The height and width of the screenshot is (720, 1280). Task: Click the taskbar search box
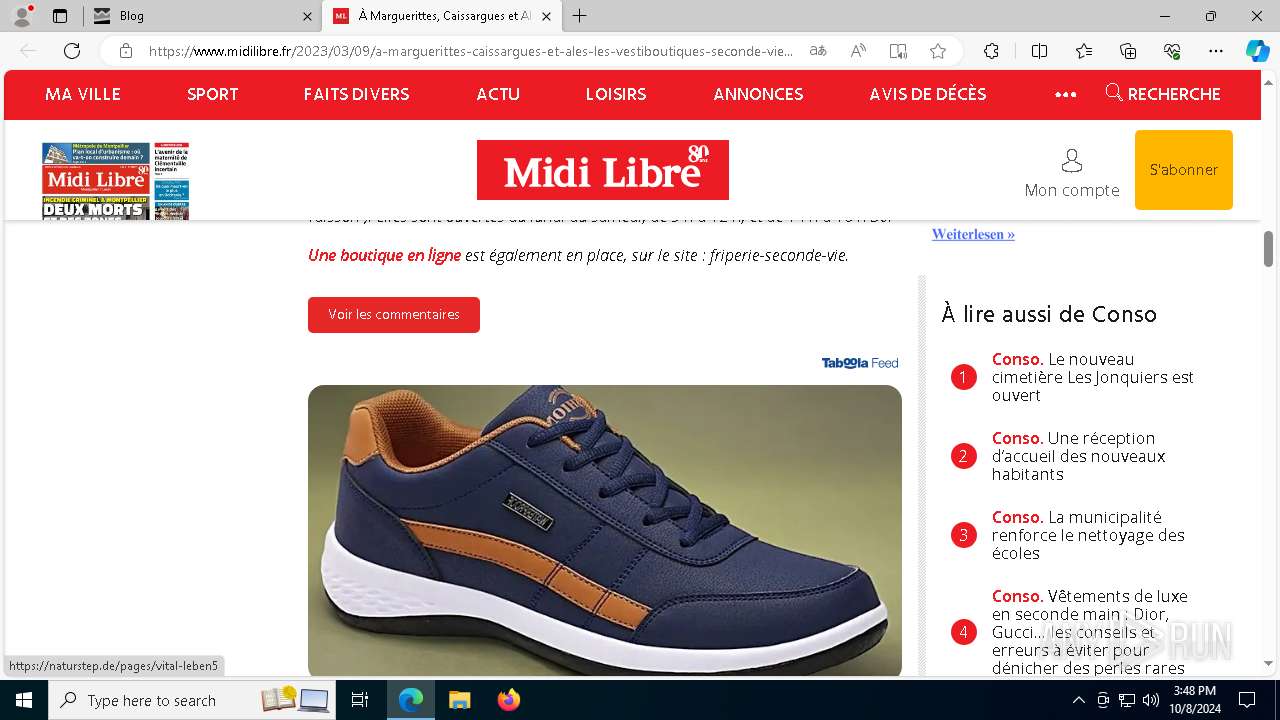pos(192,700)
